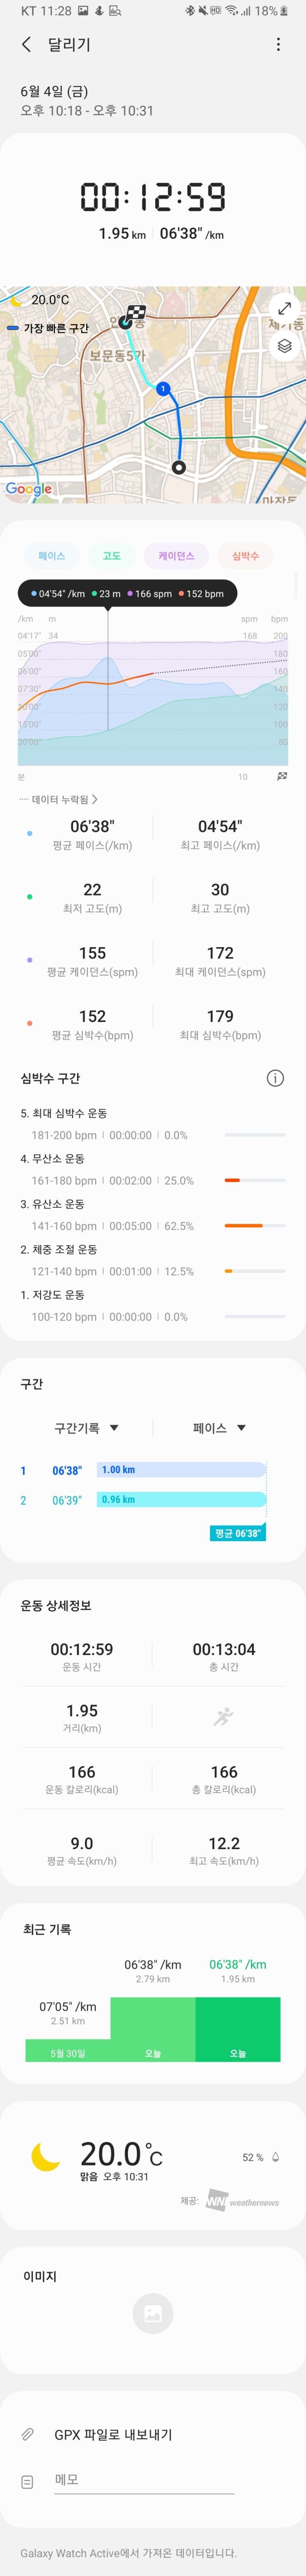Tap the Google logo on the map
Image resolution: width=306 pixels, height=2576 pixels.
[29, 489]
